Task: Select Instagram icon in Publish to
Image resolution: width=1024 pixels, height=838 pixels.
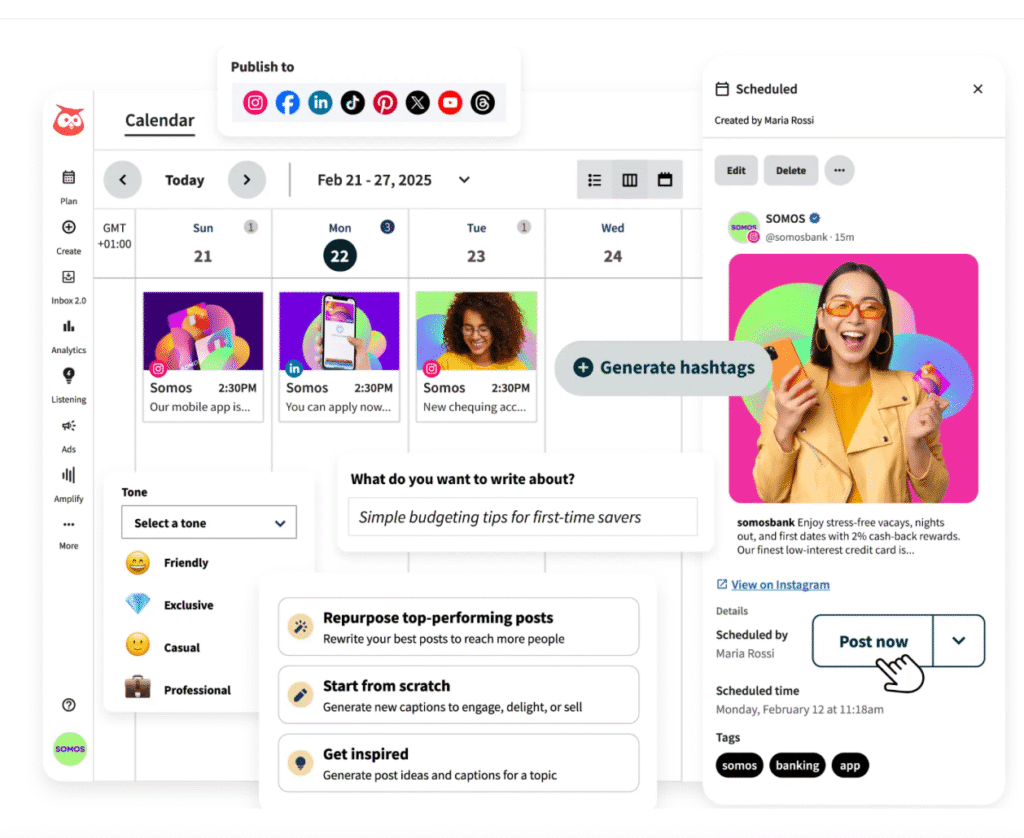Action: [x=256, y=102]
